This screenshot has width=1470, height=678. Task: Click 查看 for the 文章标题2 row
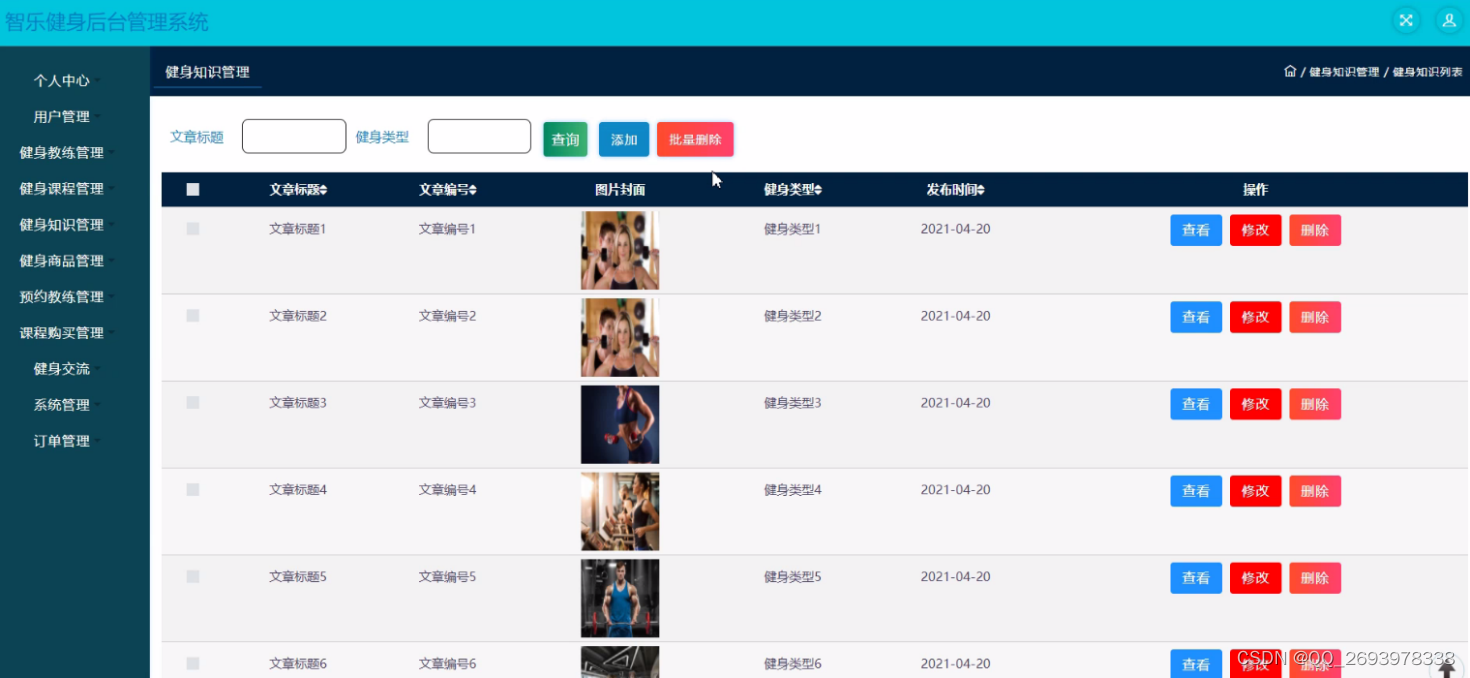point(1196,317)
